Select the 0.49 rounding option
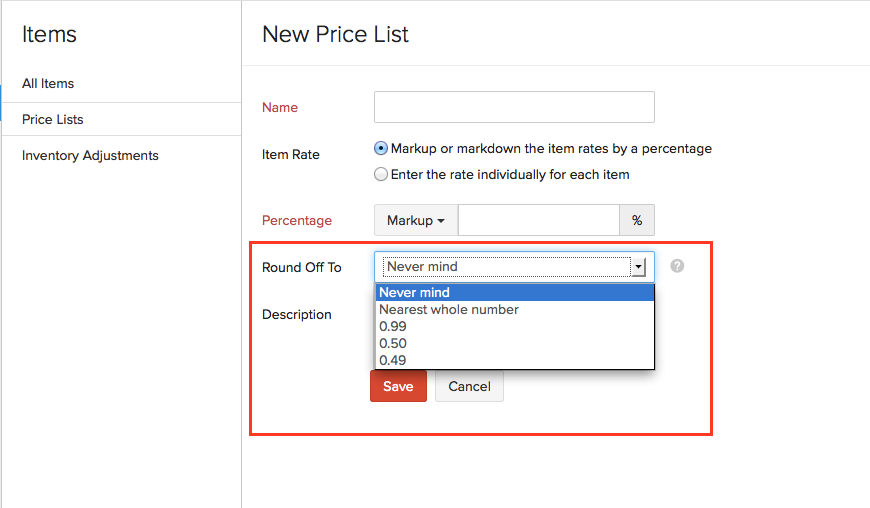870x508 pixels. tap(393, 360)
